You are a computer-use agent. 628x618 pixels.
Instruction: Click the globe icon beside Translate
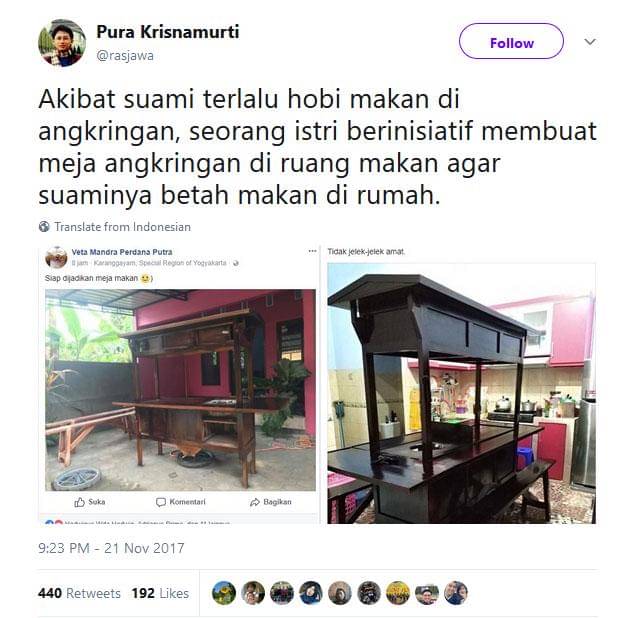click(x=44, y=227)
